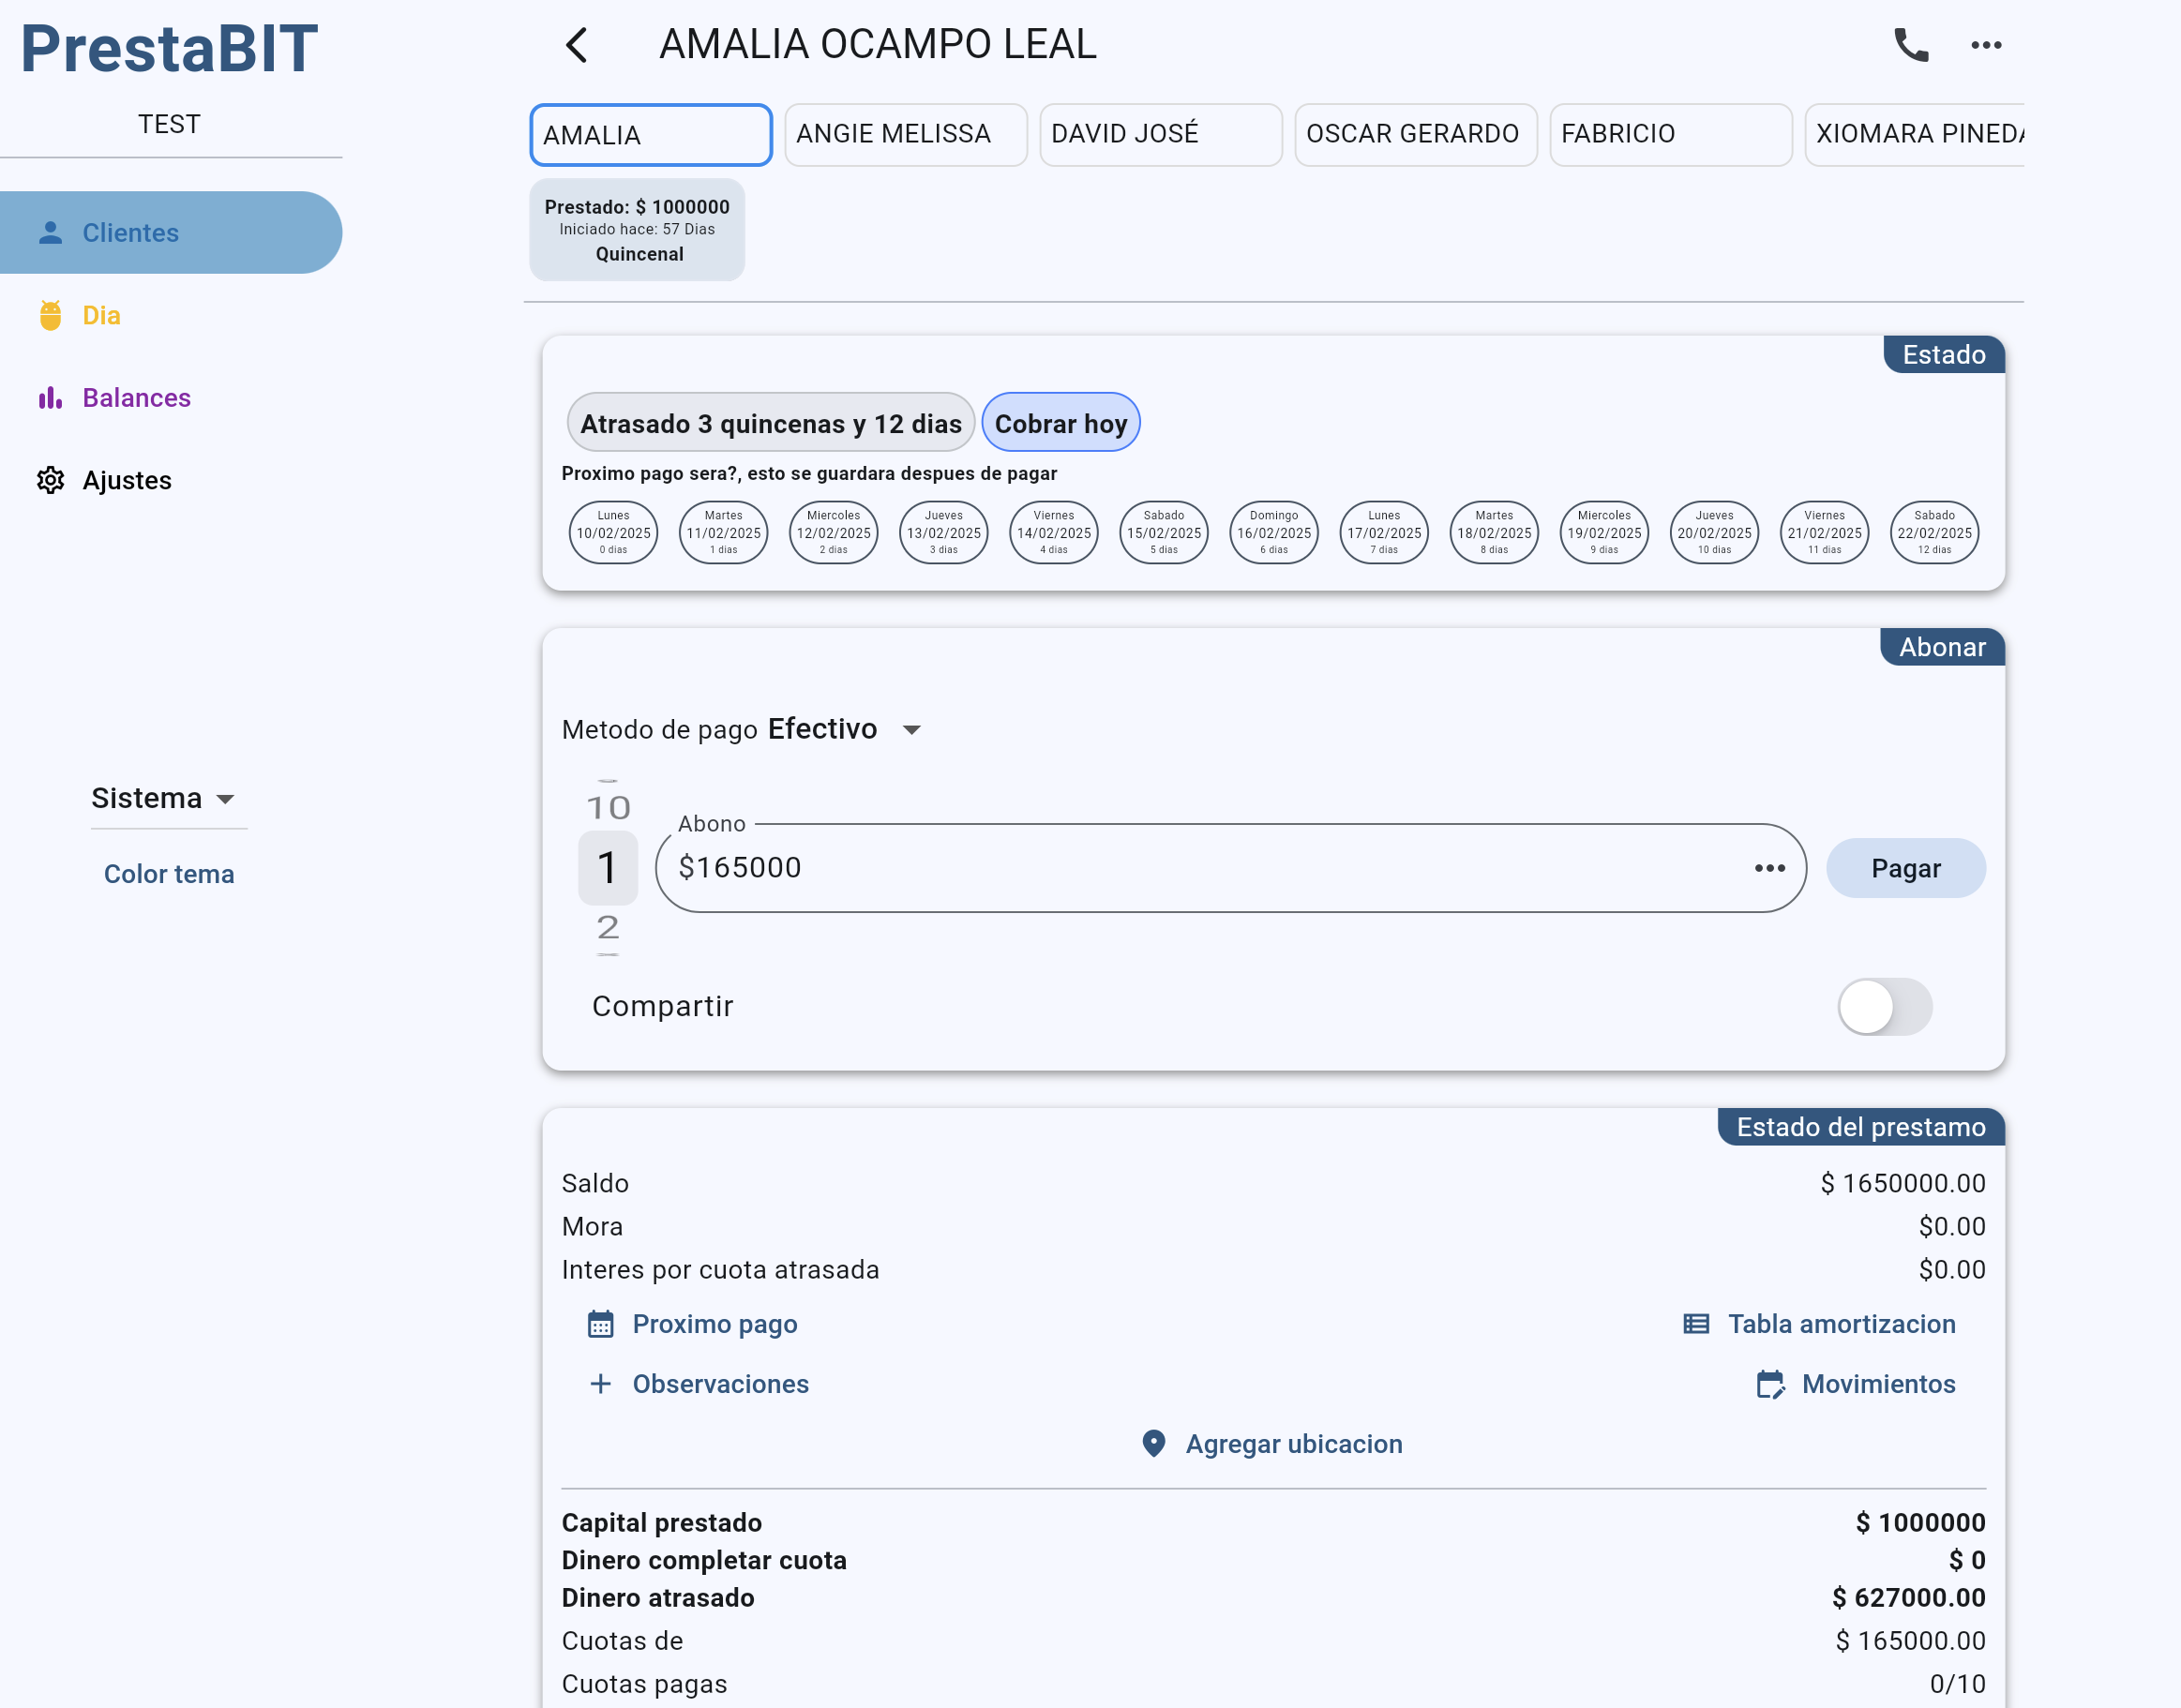
Task: Click the Color tema link
Action: click(169, 873)
